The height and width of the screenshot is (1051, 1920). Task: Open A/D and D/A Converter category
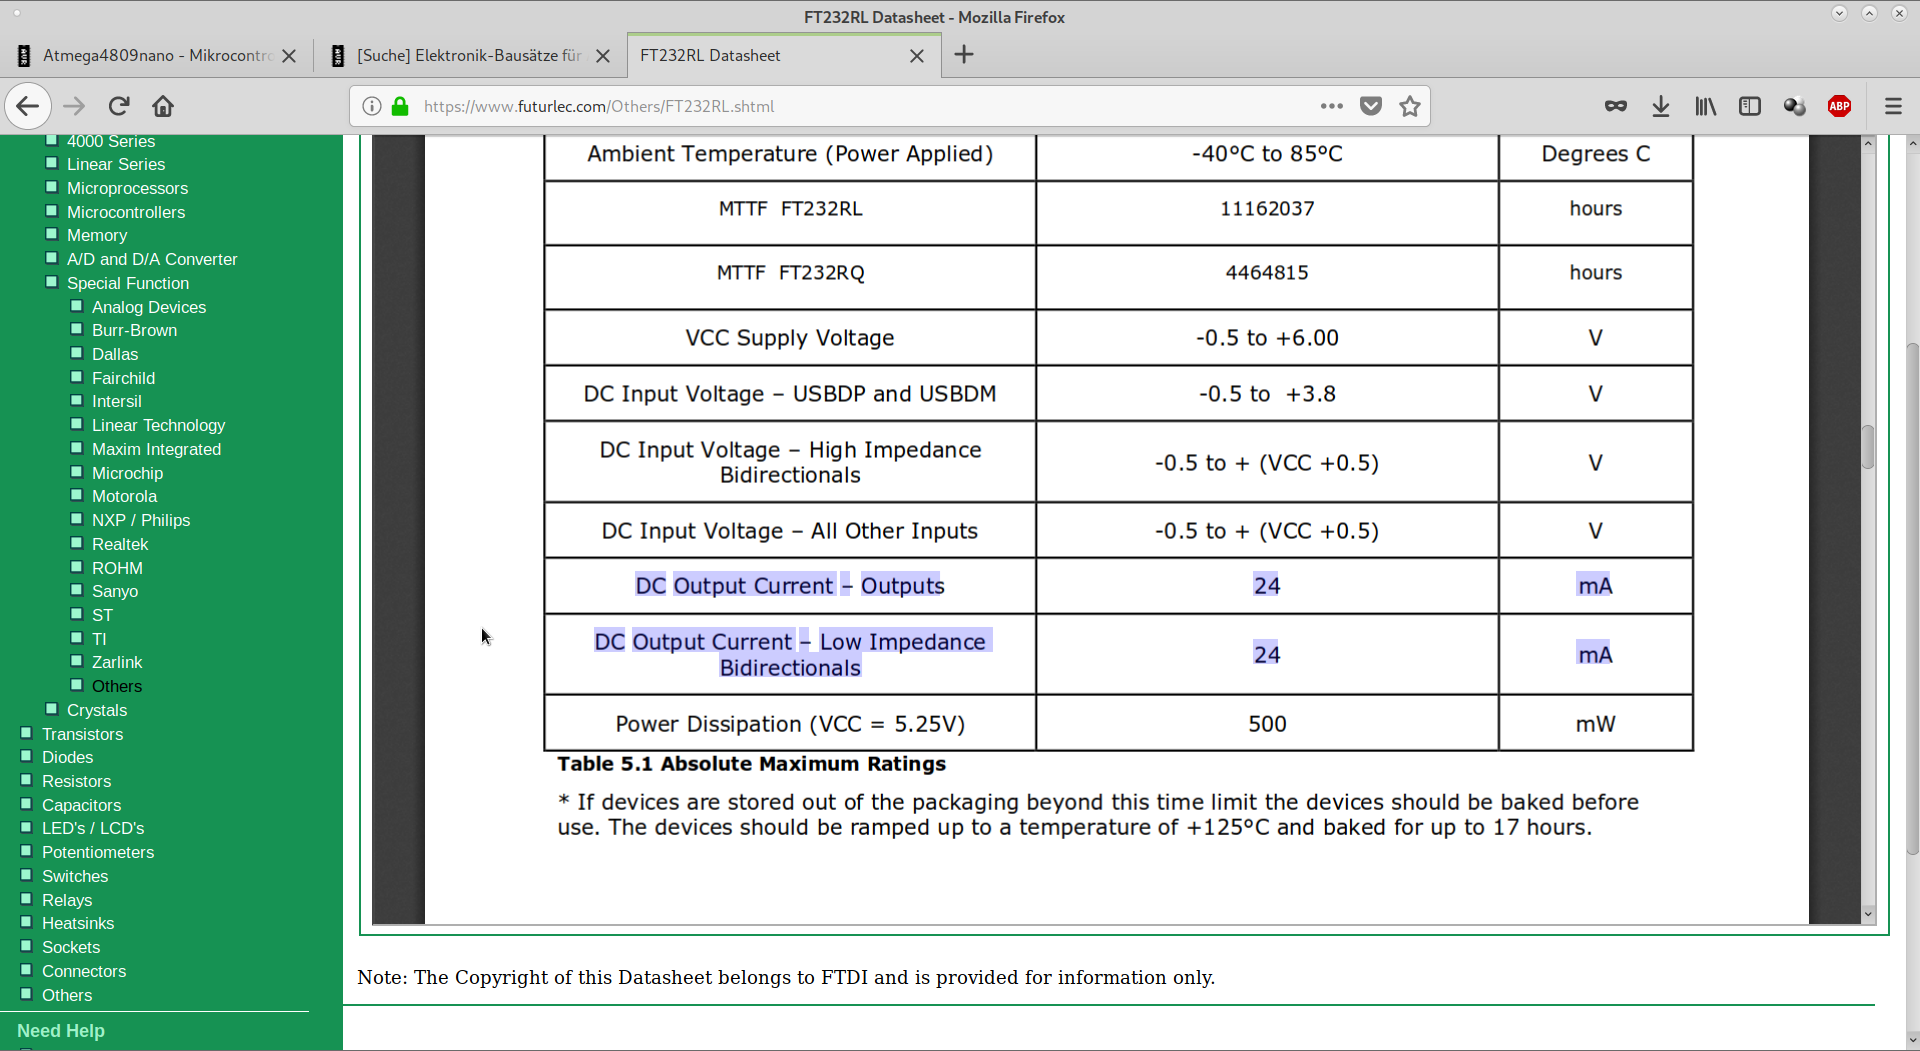point(152,259)
